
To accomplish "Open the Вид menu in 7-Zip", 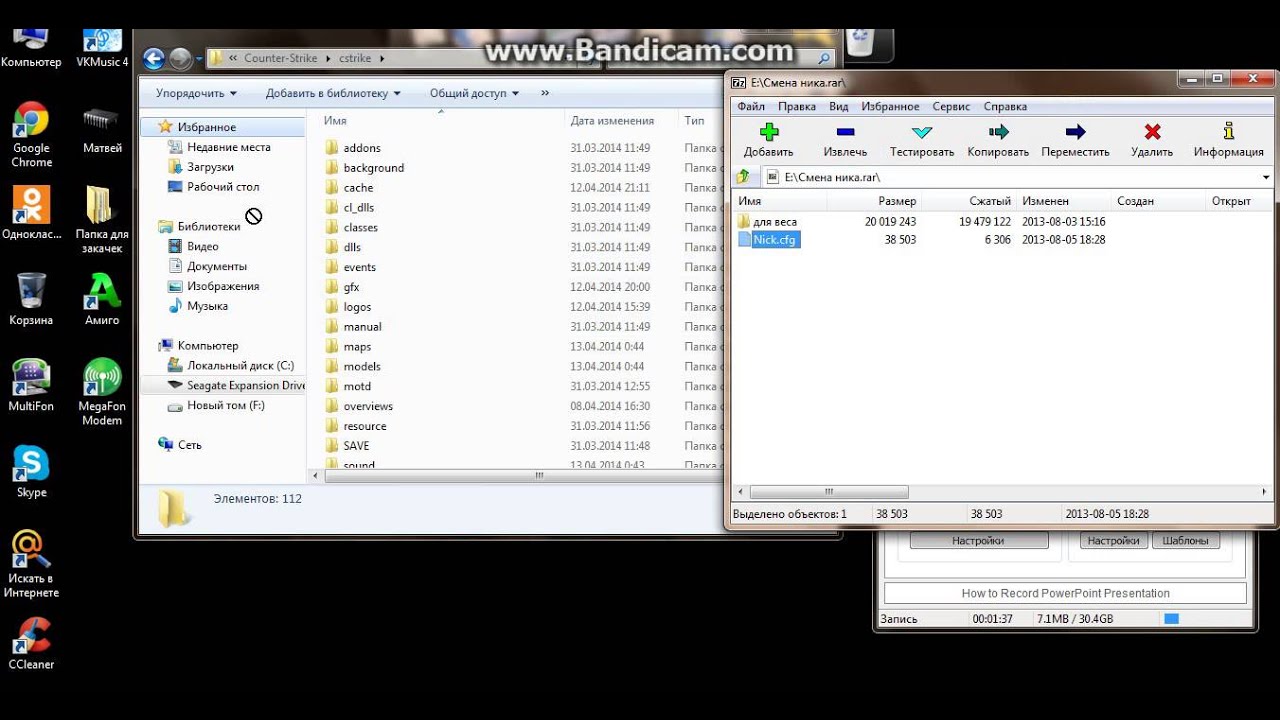I will click(x=839, y=106).
